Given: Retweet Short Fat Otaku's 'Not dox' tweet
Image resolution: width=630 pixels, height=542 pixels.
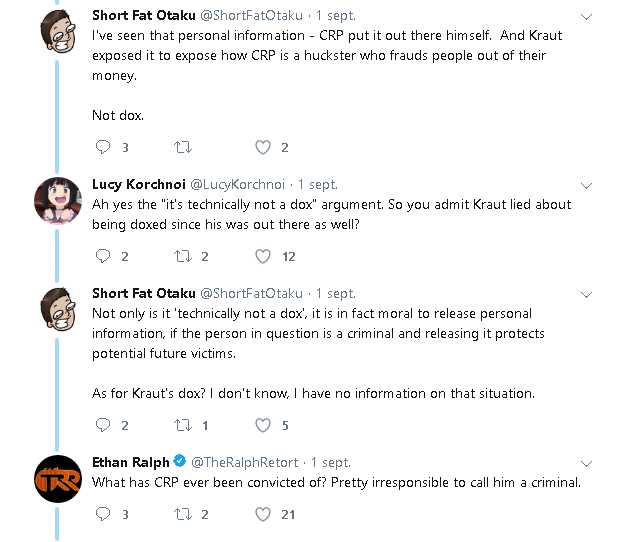Looking at the screenshot, I should point(183,147).
